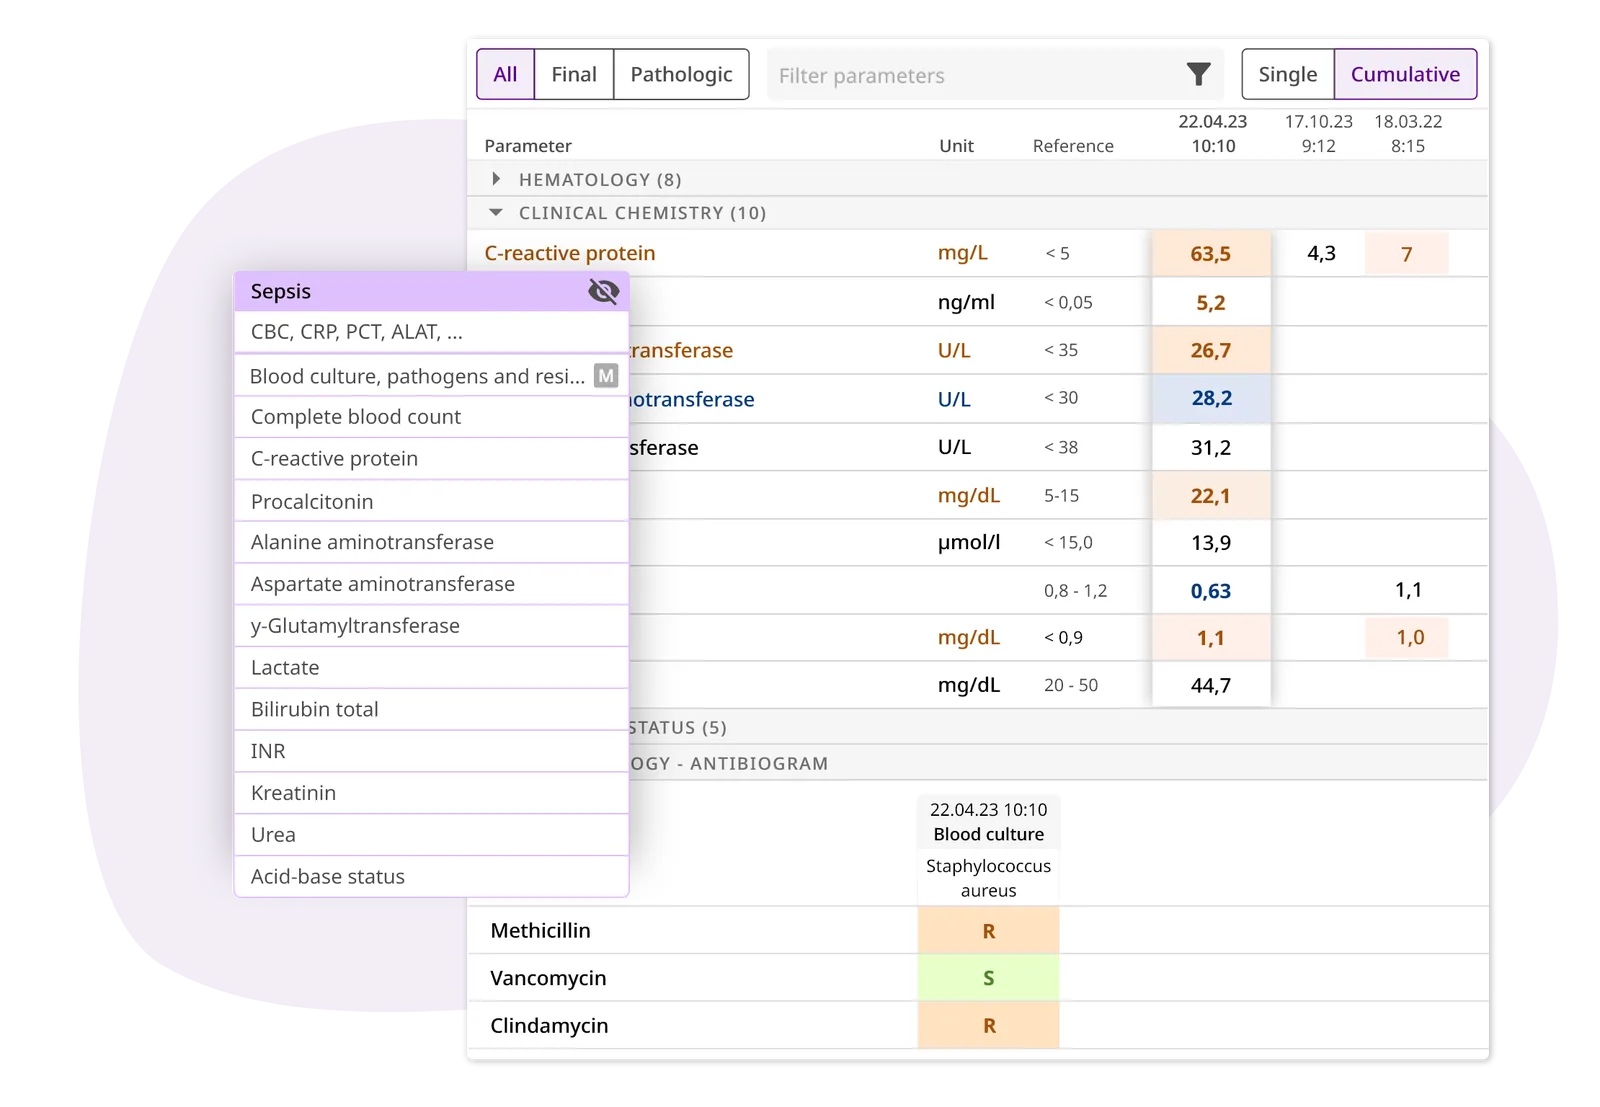1600x1107 pixels.
Task: Select the All filter tab
Action: [505, 74]
